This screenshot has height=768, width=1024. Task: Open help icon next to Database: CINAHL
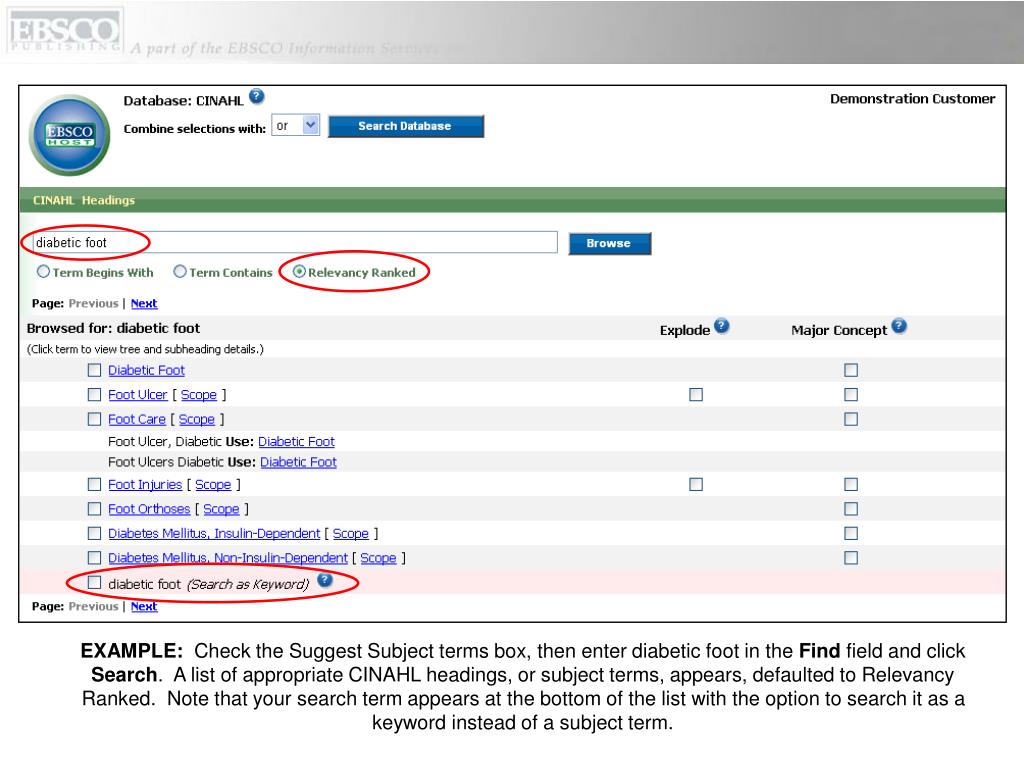[x=257, y=97]
